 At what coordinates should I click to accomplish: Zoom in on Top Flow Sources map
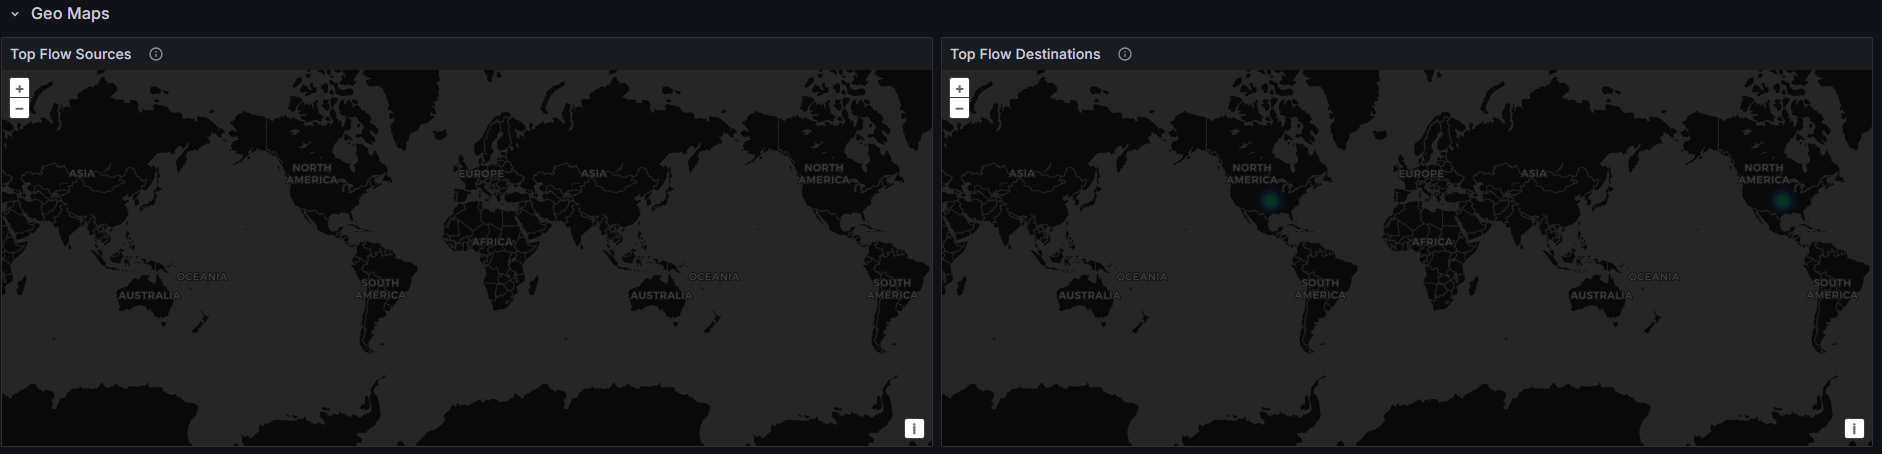tap(19, 89)
